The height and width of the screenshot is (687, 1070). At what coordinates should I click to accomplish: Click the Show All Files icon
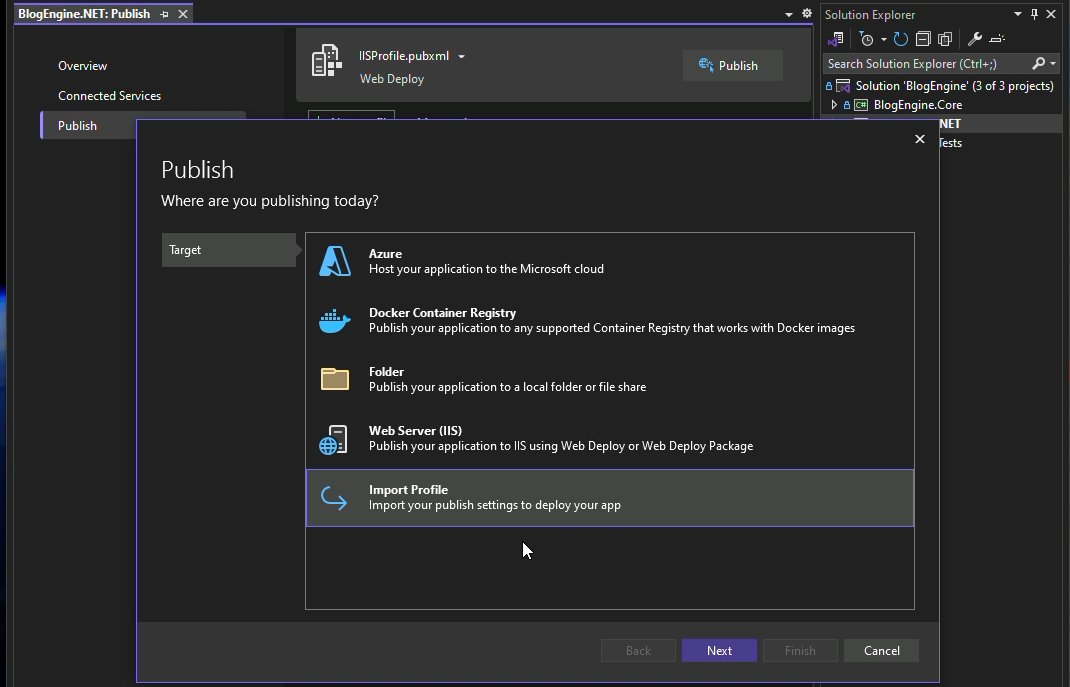[x=945, y=39]
